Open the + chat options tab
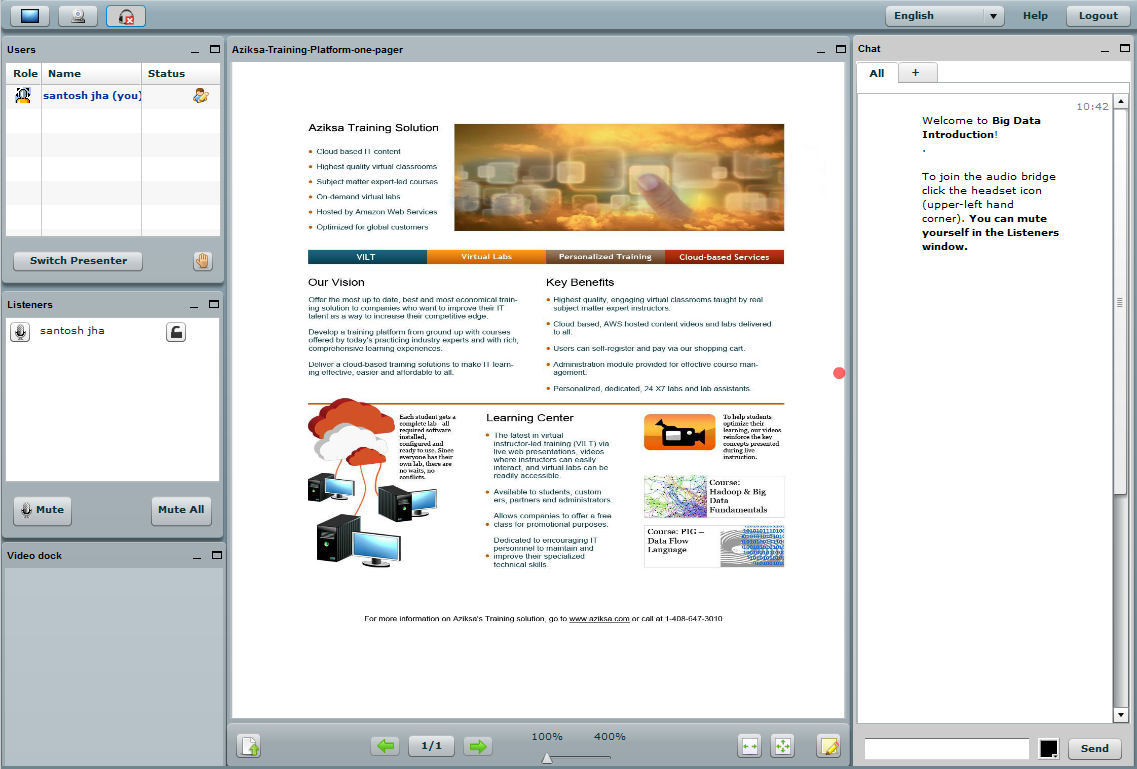The image size is (1137, 769). (916, 72)
